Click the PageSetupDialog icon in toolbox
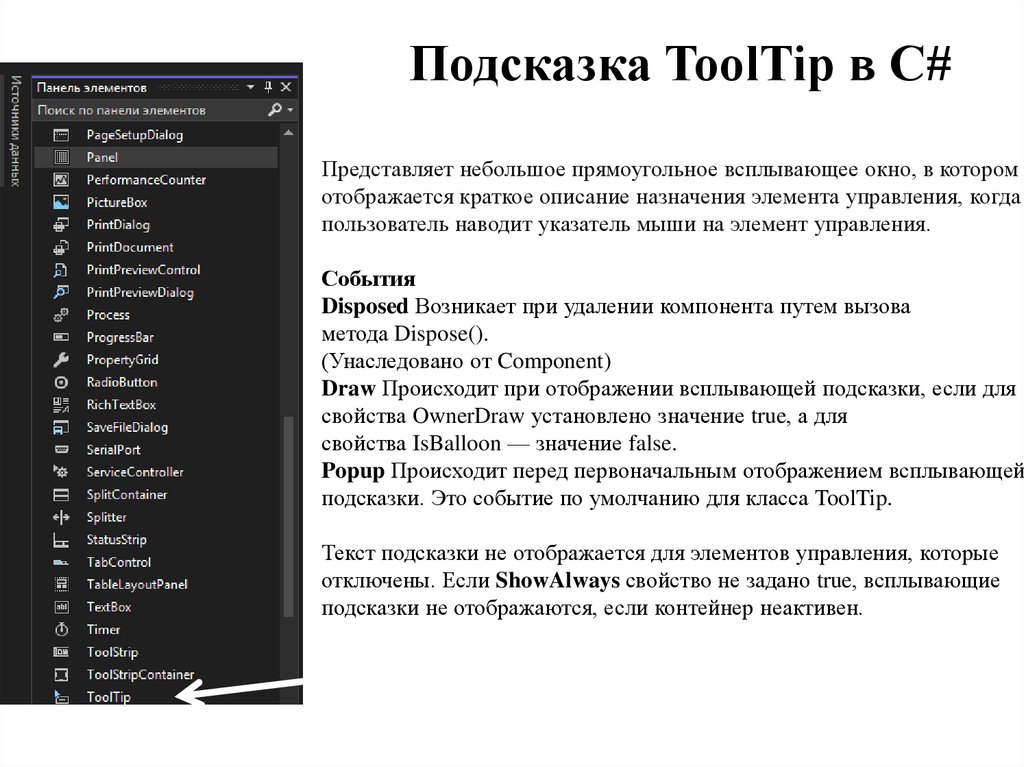 [61, 135]
